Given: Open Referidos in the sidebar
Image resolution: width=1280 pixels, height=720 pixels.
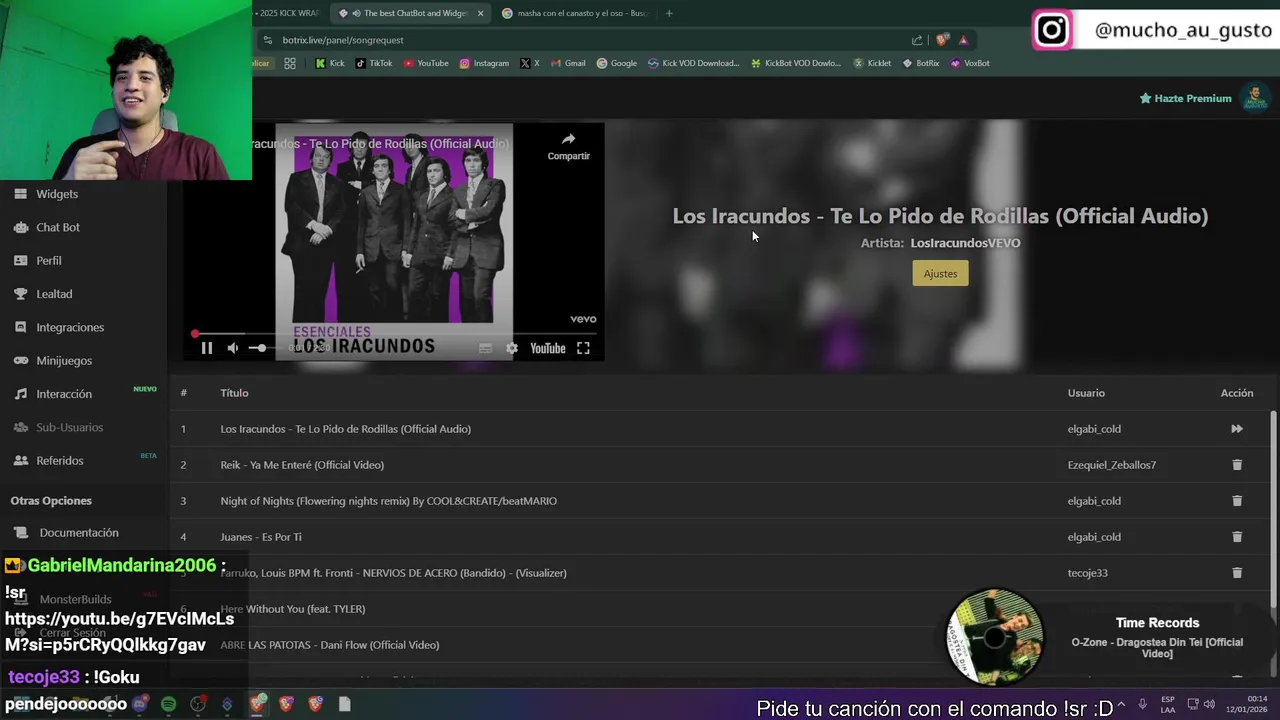Looking at the screenshot, I should [x=60, y=461].
